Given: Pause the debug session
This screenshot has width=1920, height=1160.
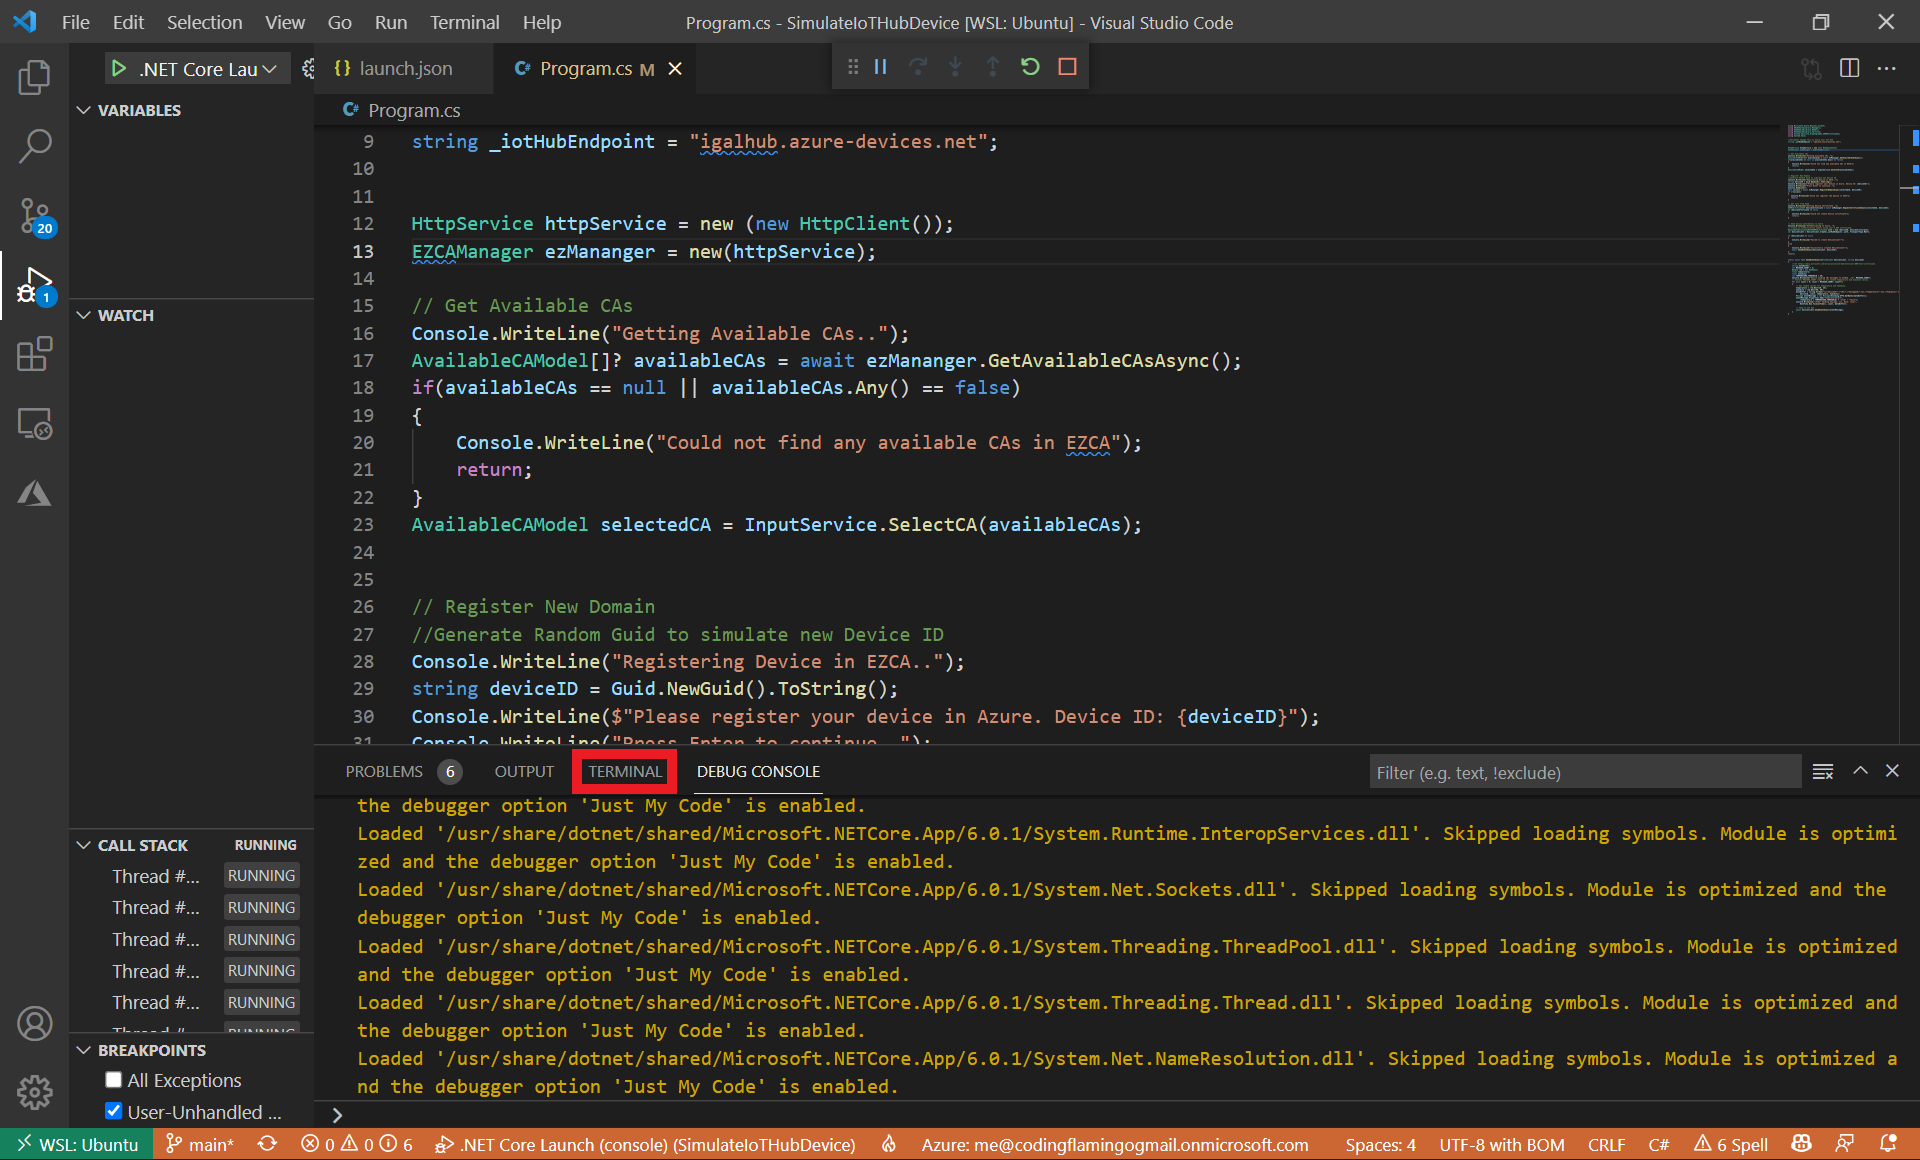Looking at the screenshot, I should click(x=880, y=67).
